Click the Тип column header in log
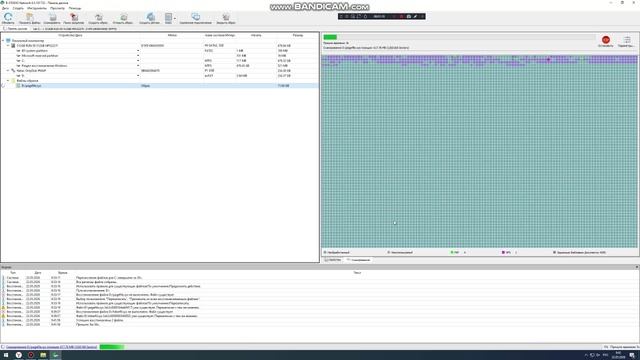640x360 pixels. click(x=13, y=272)
